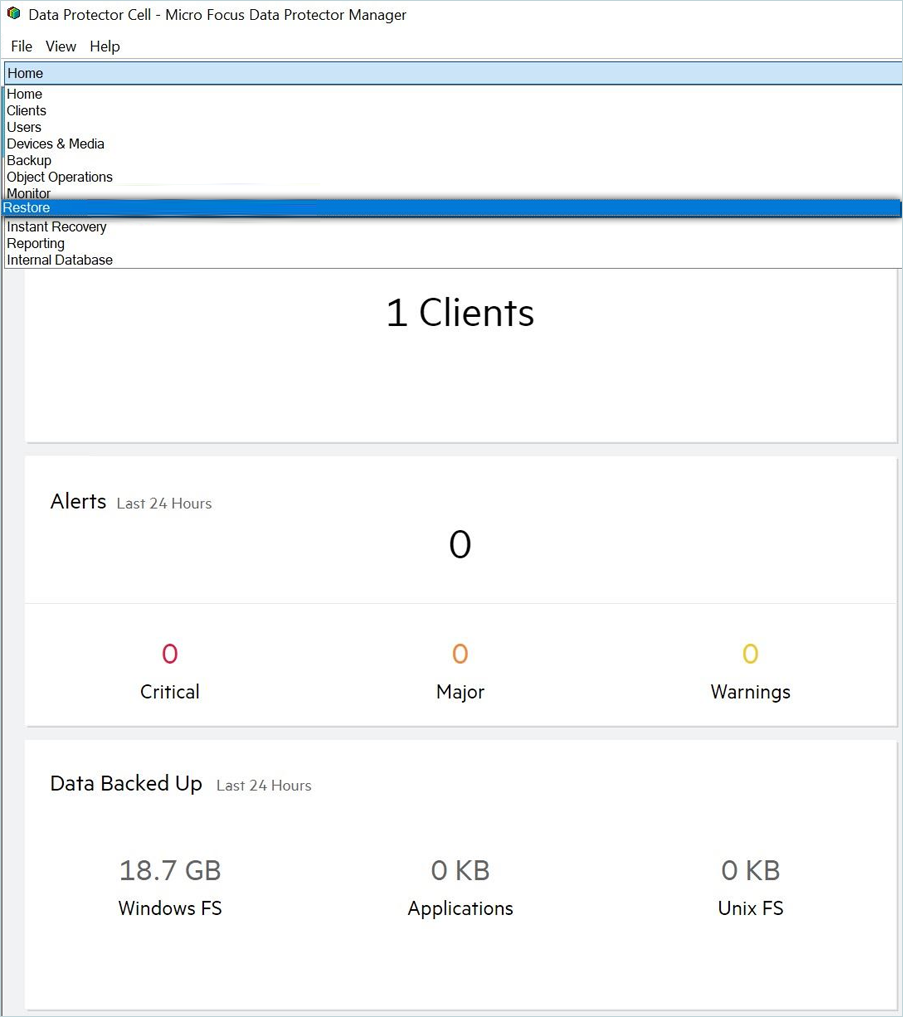Image resolution: width=903 pixels, height=1017 pixels.
Task: Choose Monitor in the context list
Action: pyautogui.click(x=29, y=193)
